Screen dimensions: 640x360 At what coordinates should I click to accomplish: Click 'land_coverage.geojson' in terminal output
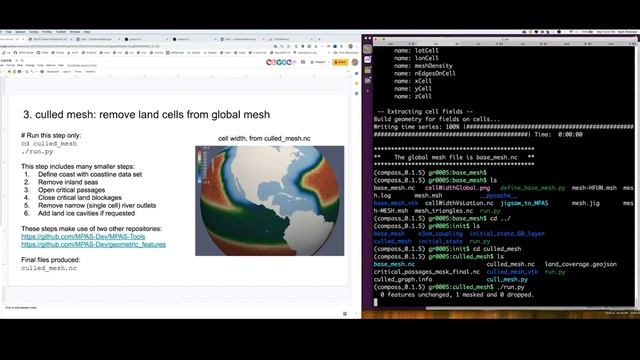pos(580,264)
